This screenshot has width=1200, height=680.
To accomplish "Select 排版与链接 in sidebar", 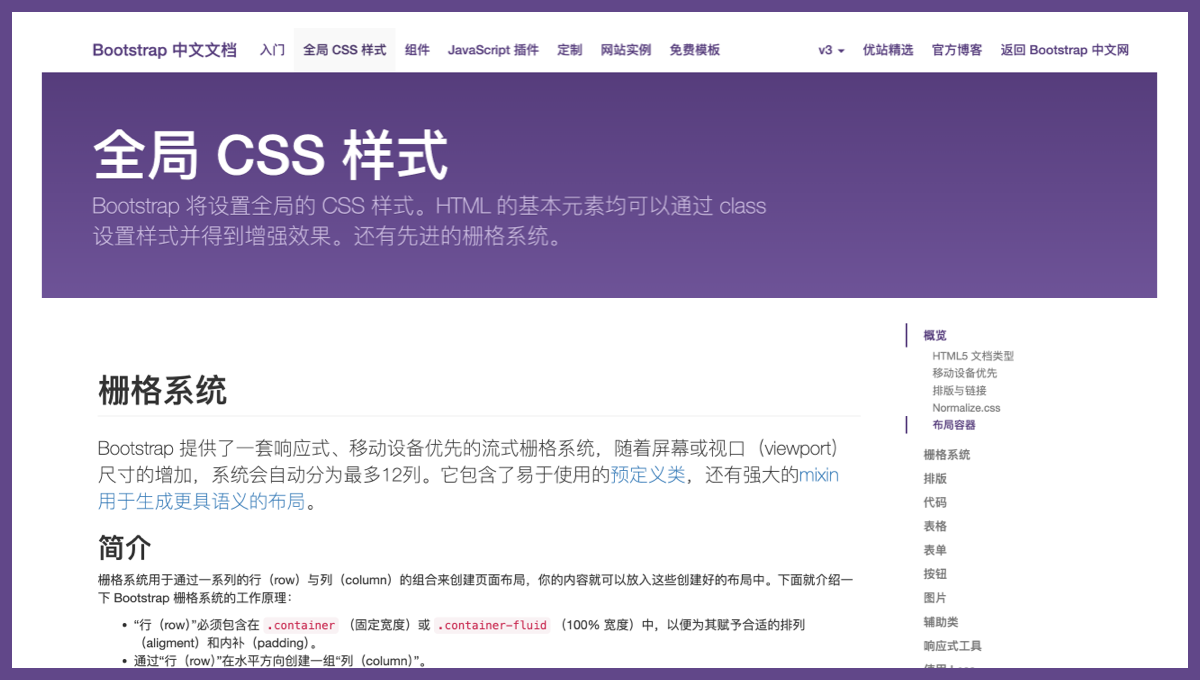I will coord(960,391).
